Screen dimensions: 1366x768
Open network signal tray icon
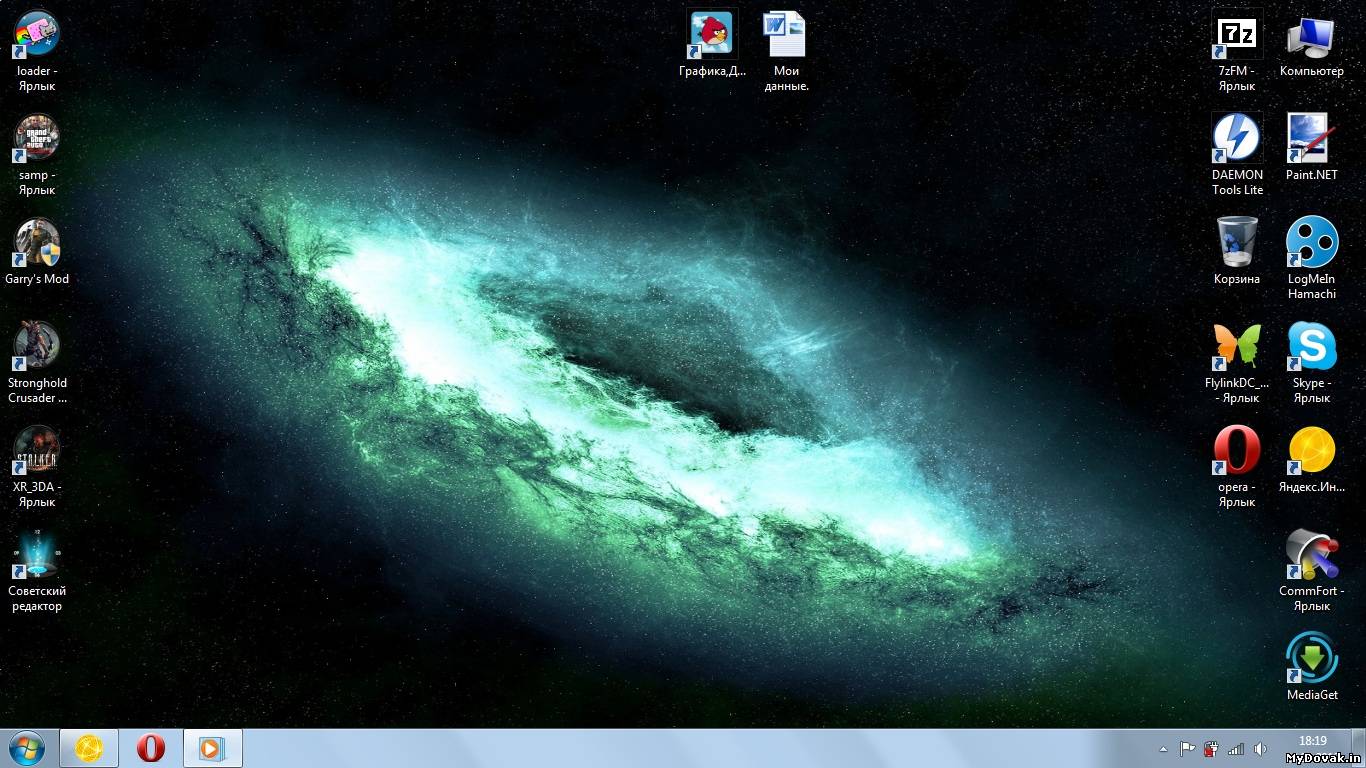(x=1236, y=748)
